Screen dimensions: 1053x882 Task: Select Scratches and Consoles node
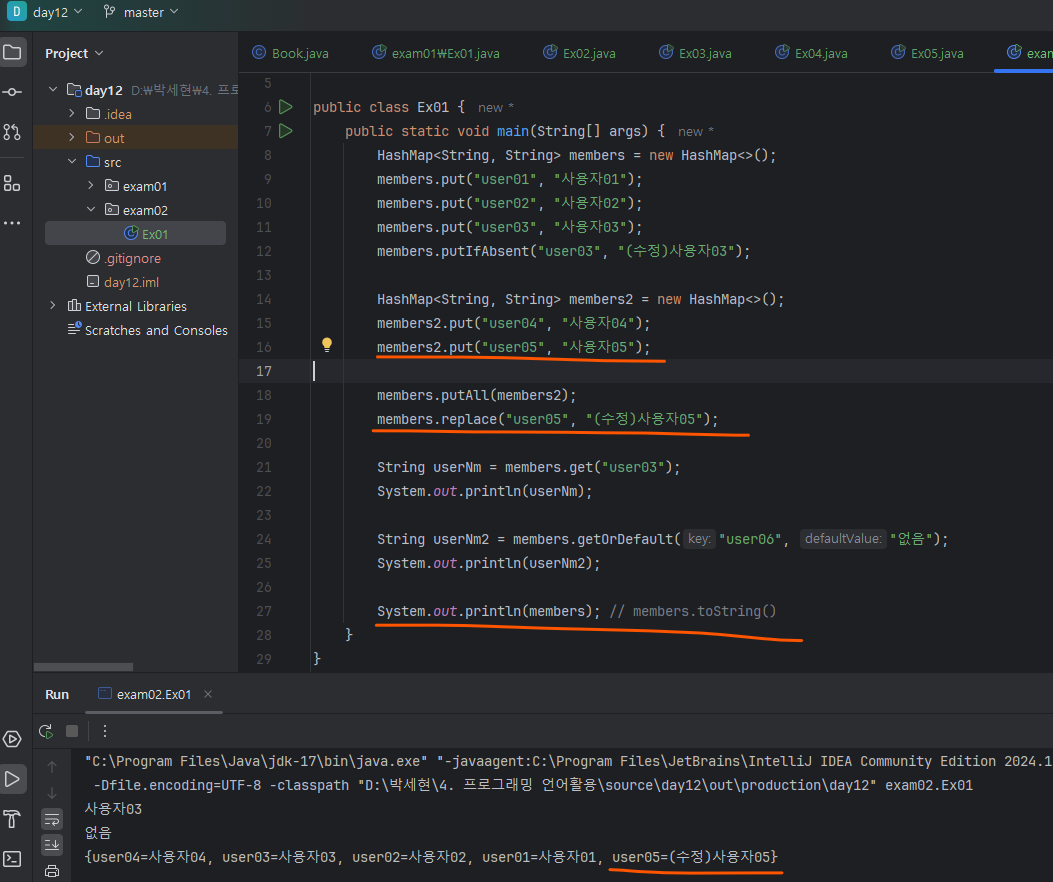pos(148,330)
